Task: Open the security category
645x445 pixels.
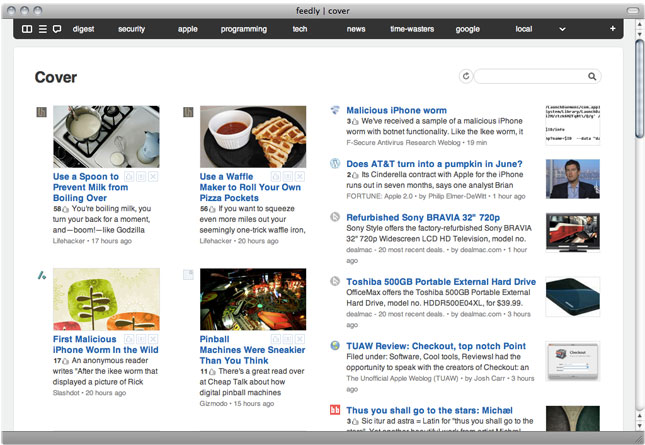Action: tap(132, 29)
